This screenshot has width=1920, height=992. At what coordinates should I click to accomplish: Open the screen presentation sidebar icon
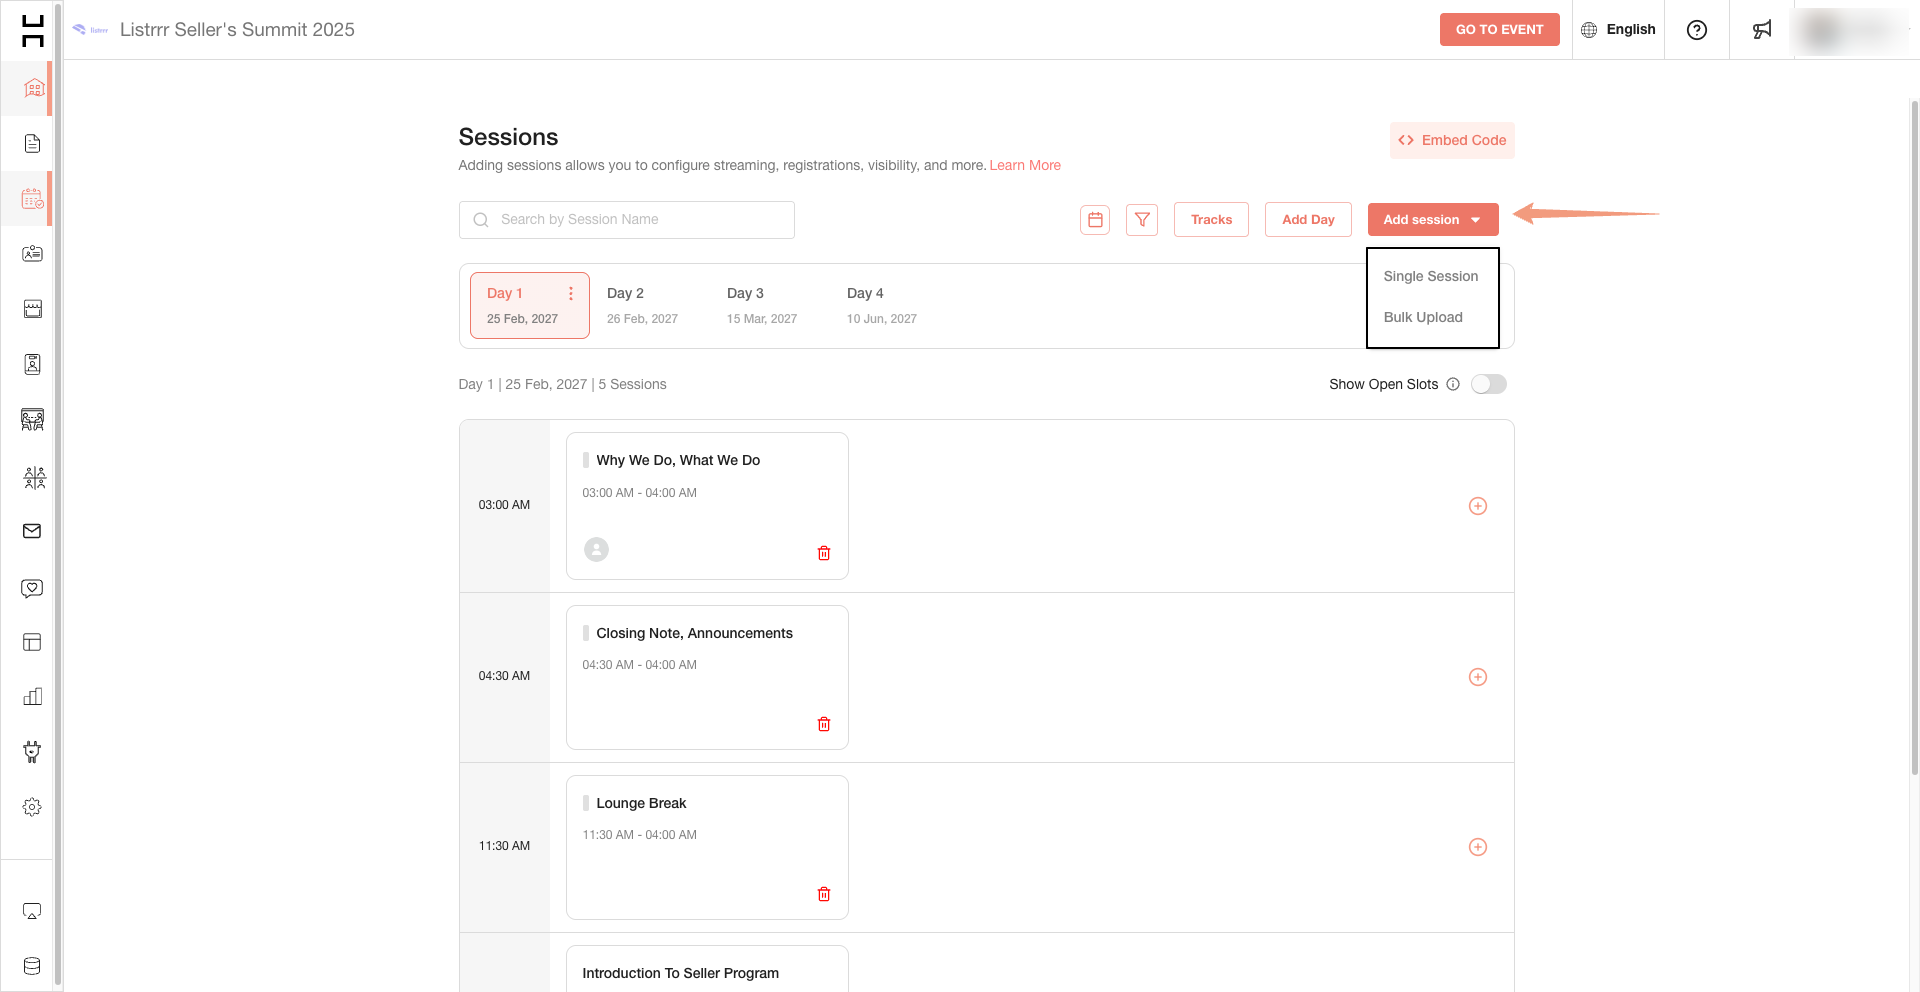33,911
